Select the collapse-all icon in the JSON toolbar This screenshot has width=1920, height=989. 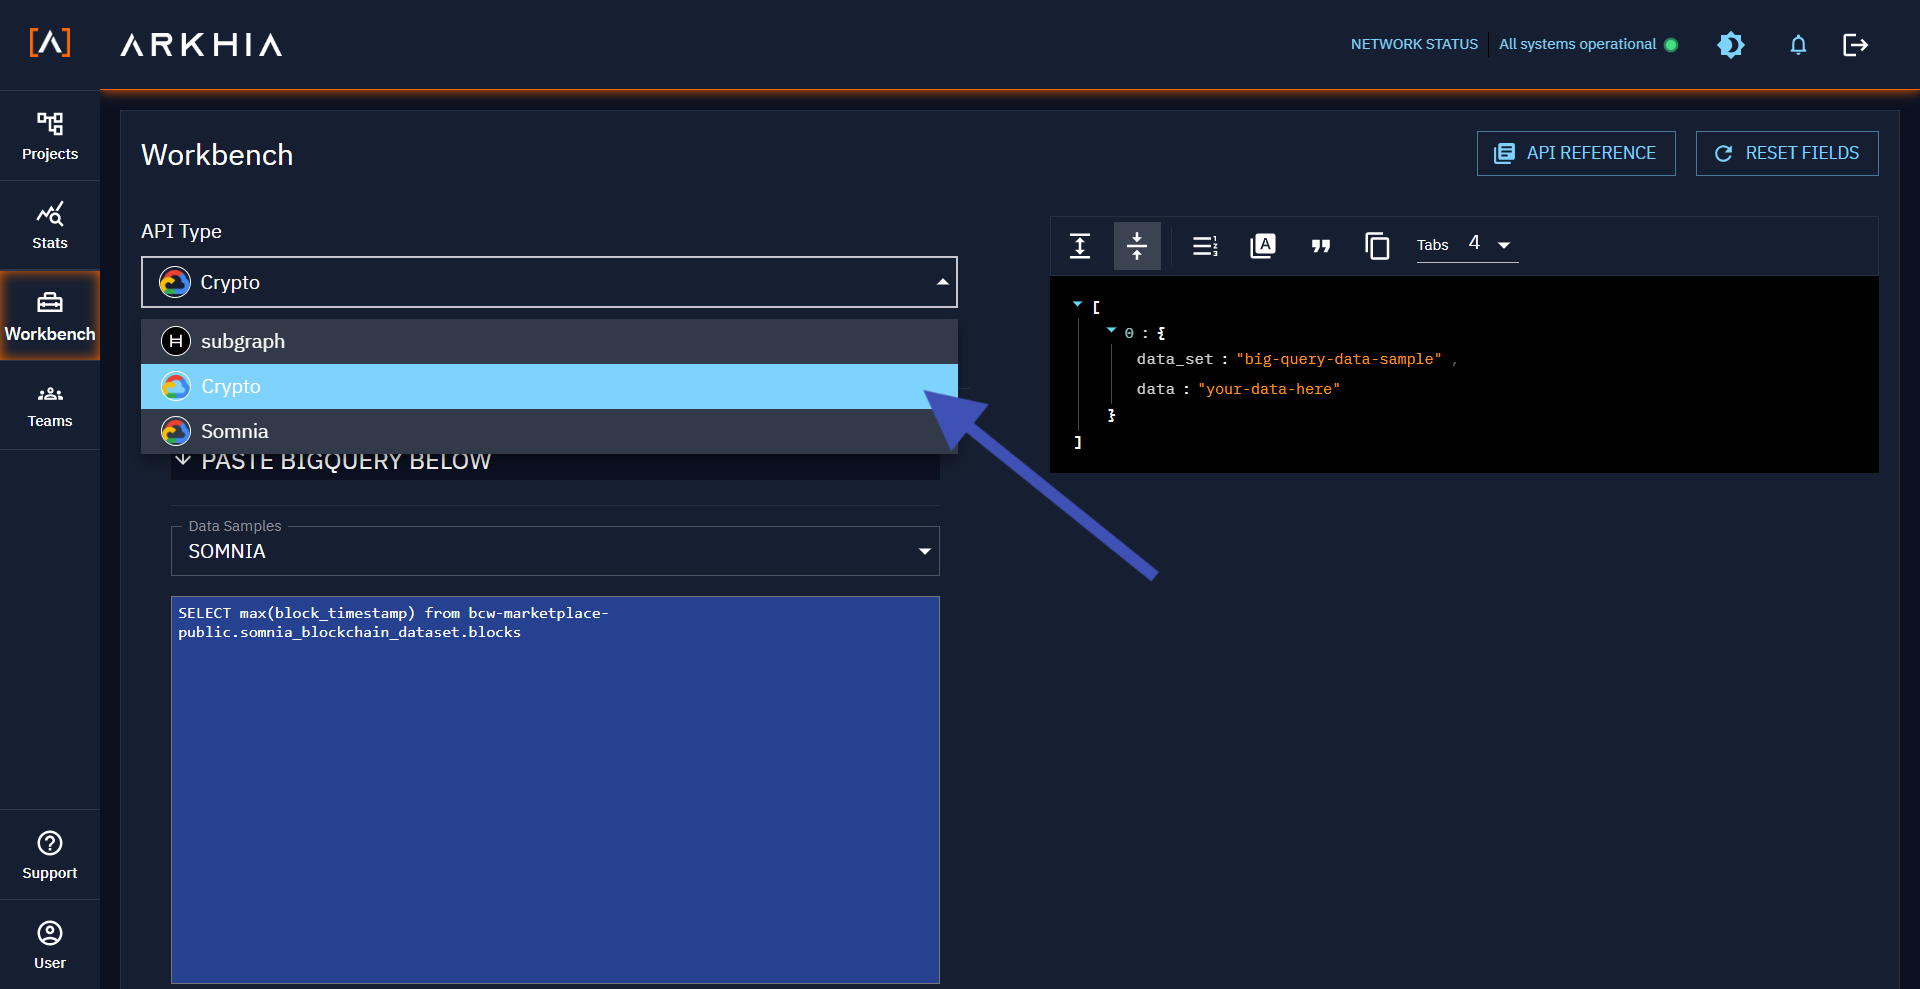[1137, 245]
